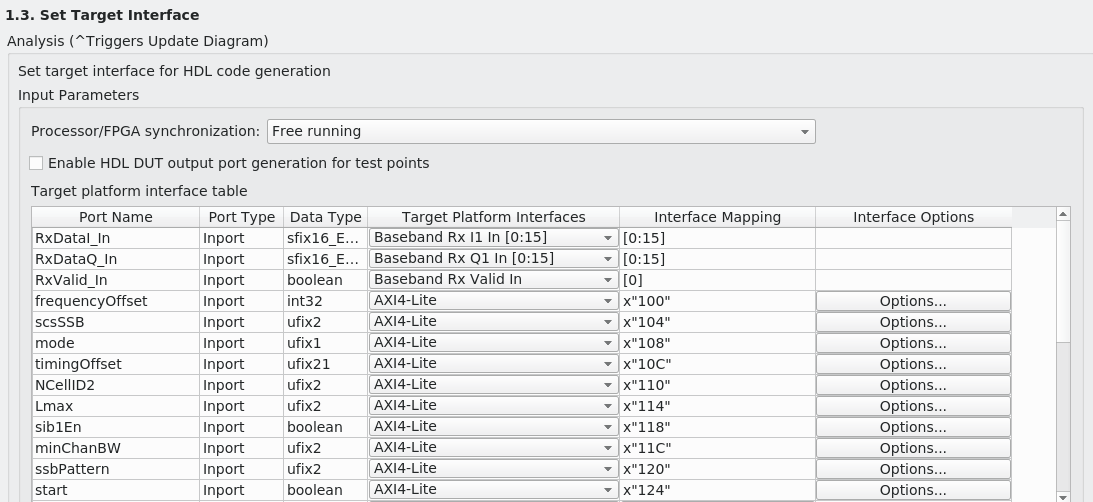The height and width of the screenshot is (502, 1093).
Task: Select Target Platform Interfaces column header
Action: coord(493,217)
